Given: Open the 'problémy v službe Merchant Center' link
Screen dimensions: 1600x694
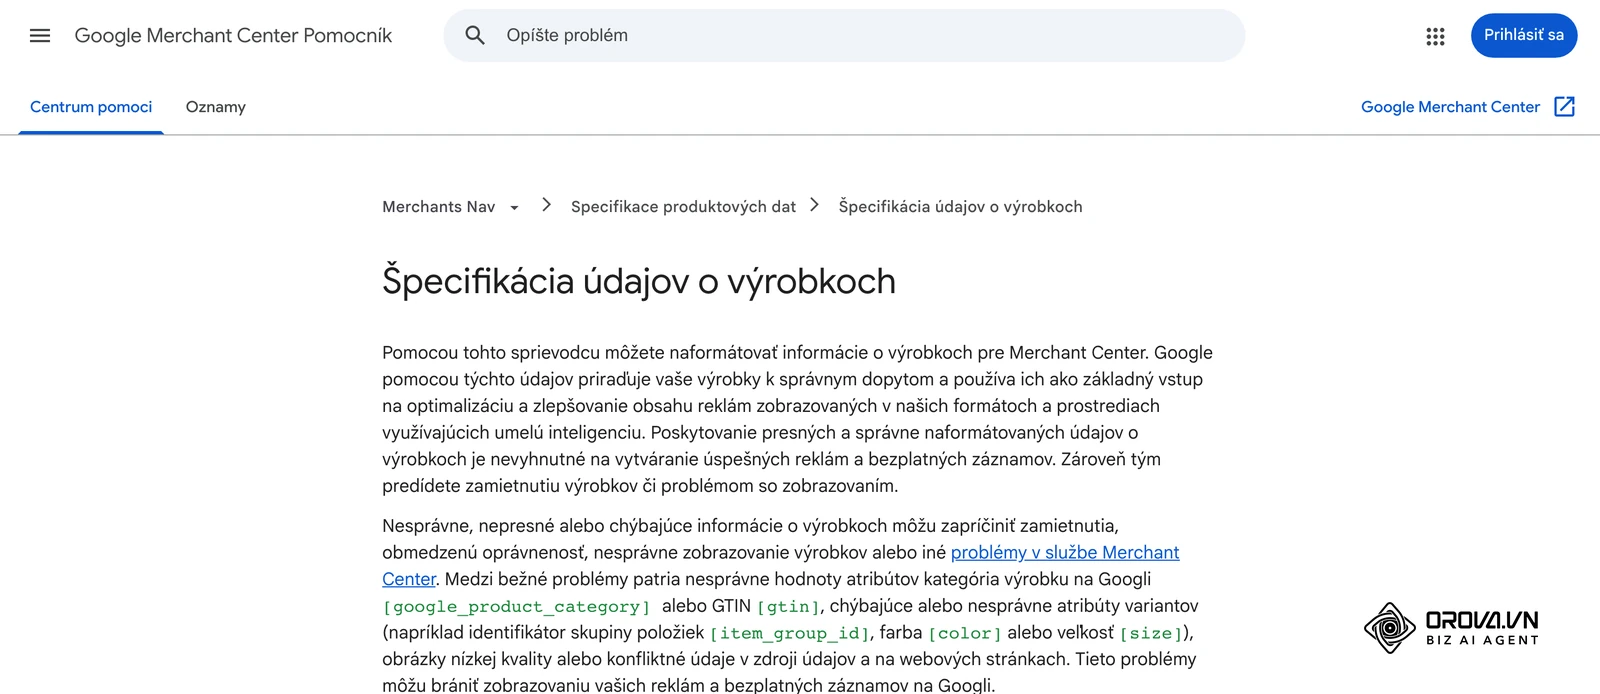Looking at the screenshot, I should coord(1064,553).
